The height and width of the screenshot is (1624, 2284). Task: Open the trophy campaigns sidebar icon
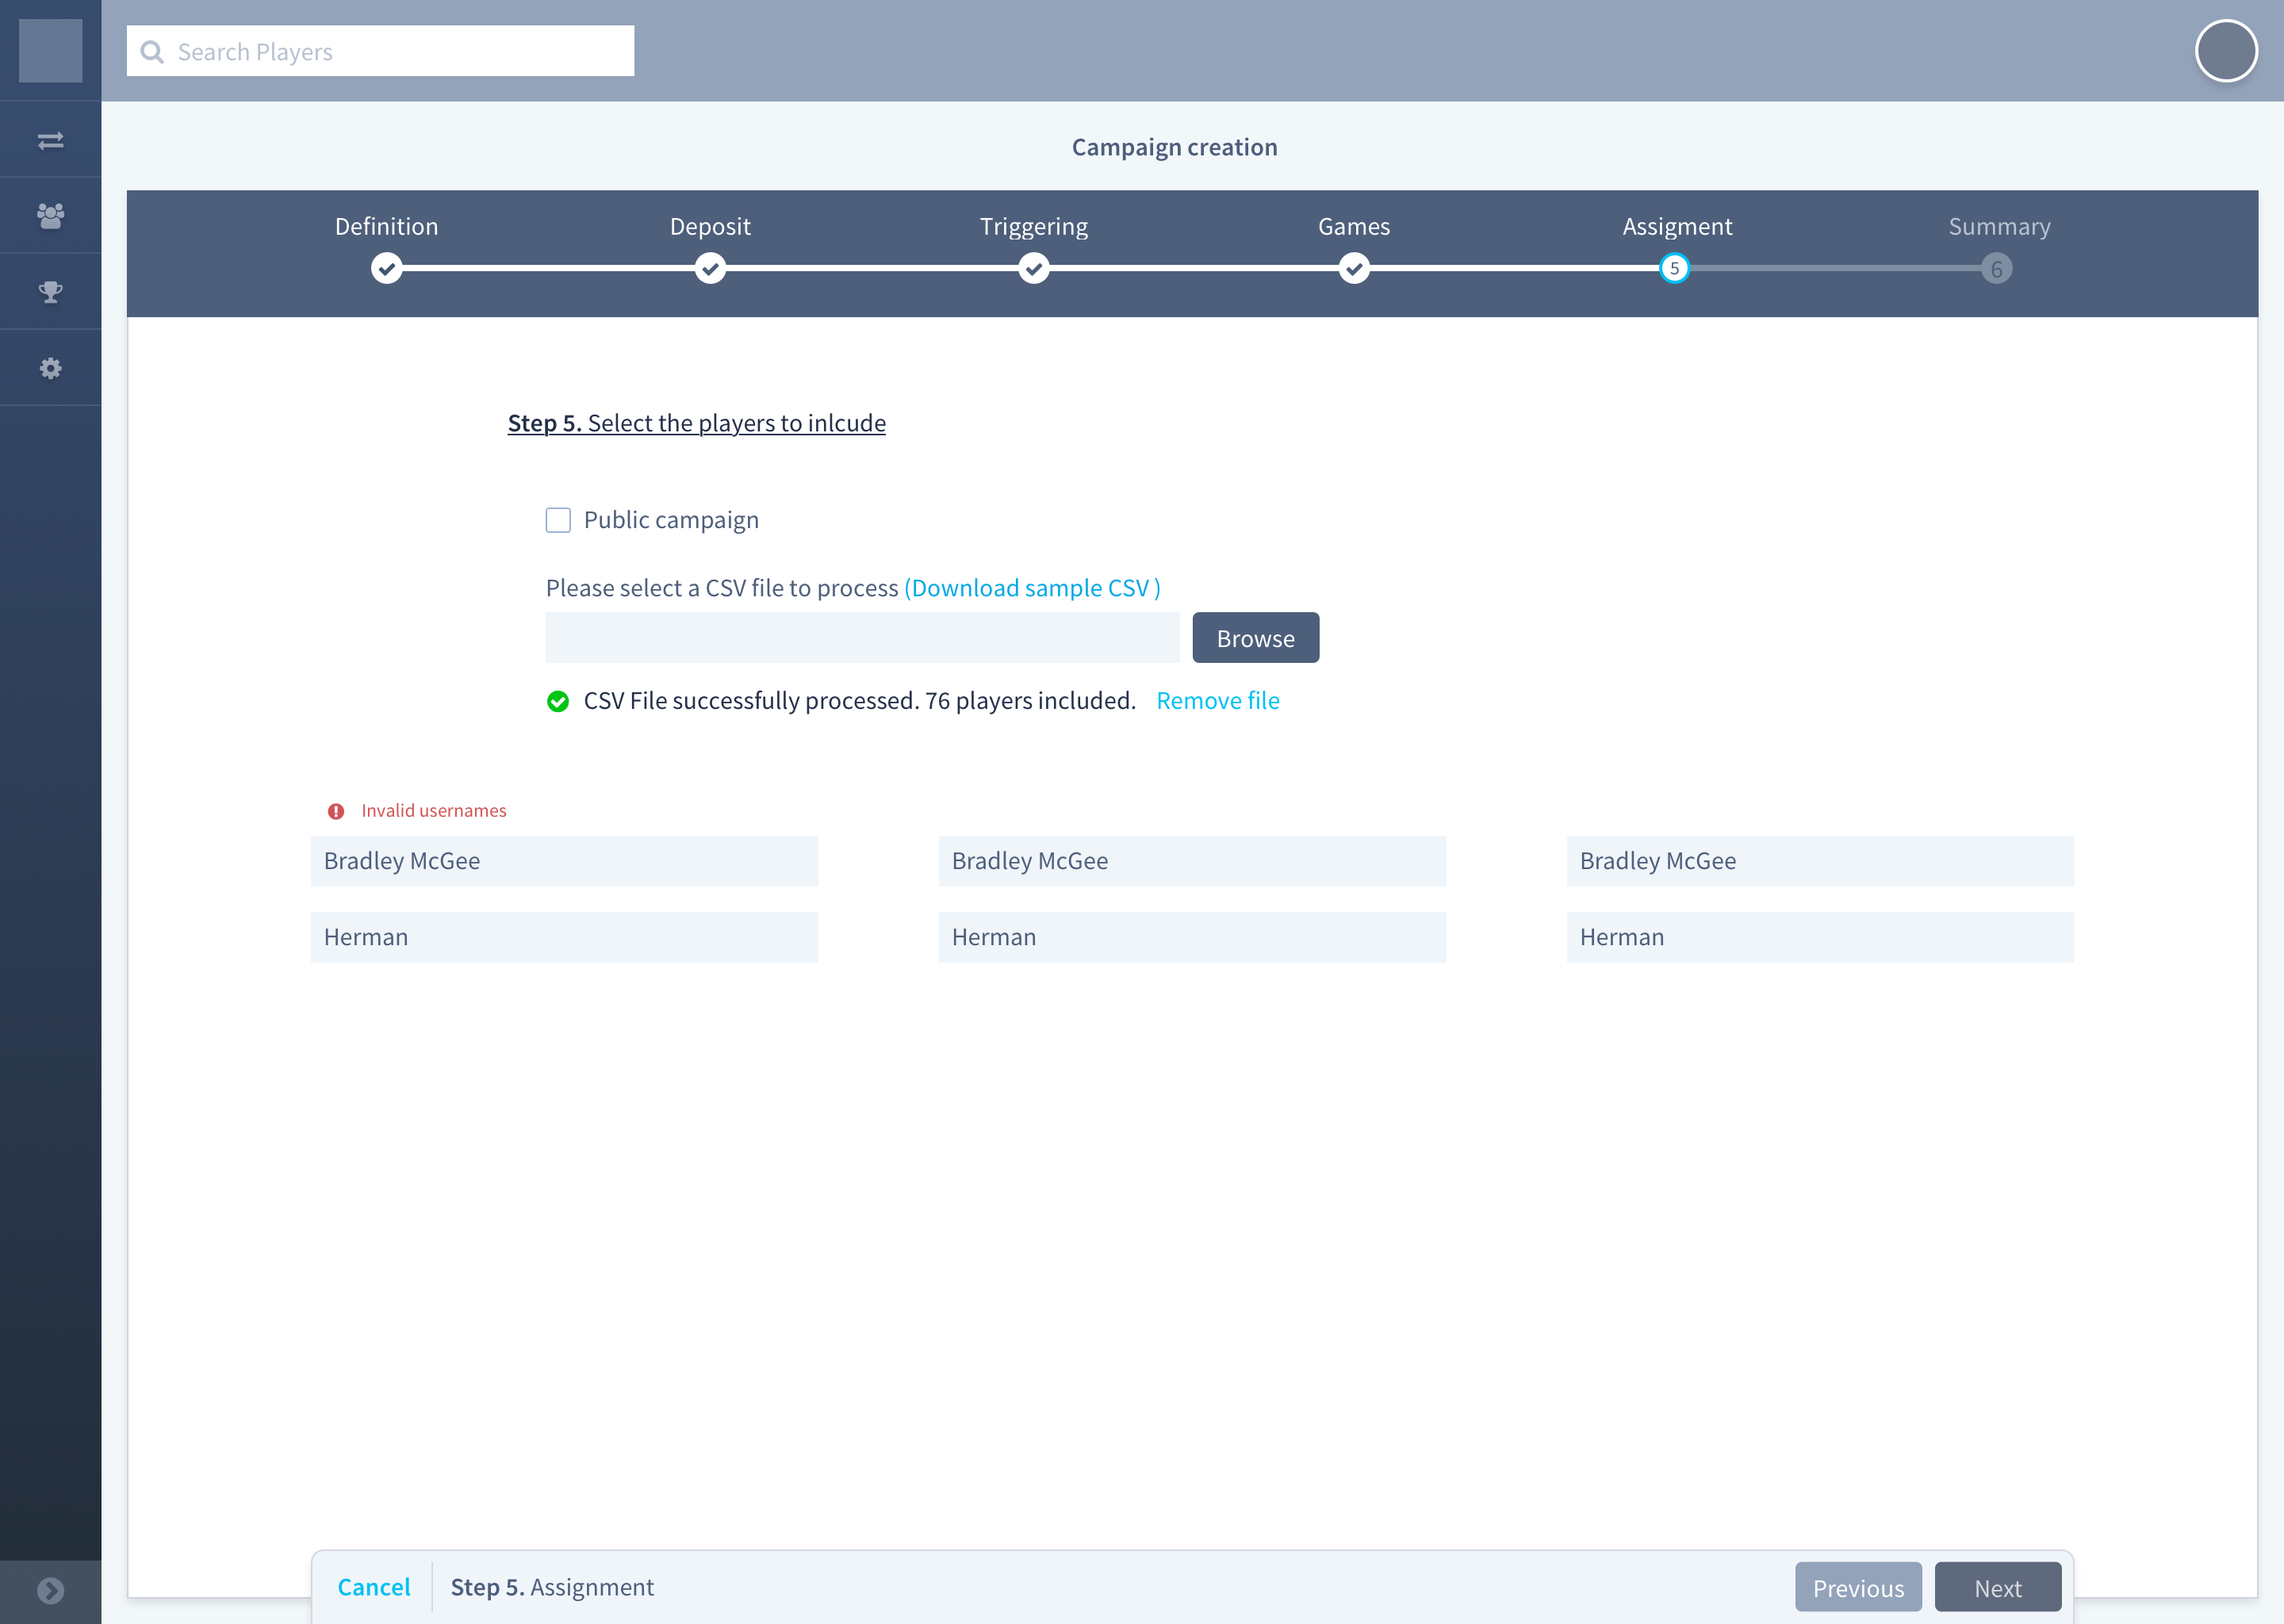click(x=50, y=292)
